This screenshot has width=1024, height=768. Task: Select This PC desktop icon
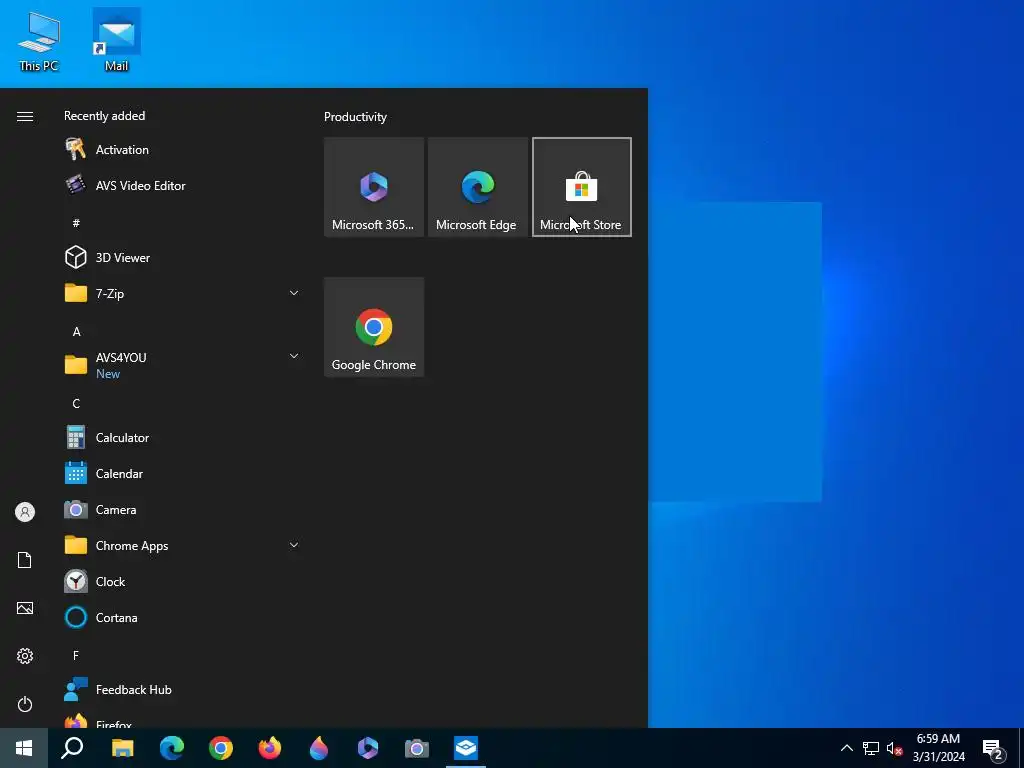(x=39, y=40)
